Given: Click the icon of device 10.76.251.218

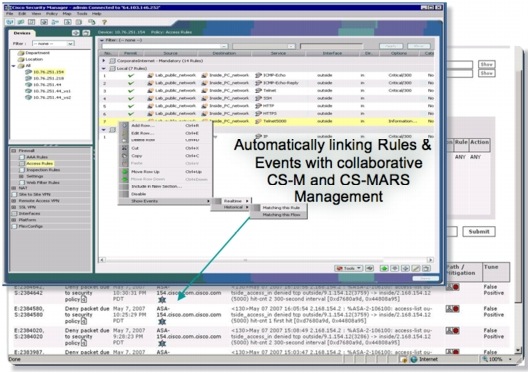Looking at the screenshot, I should [x=28, y=78].
